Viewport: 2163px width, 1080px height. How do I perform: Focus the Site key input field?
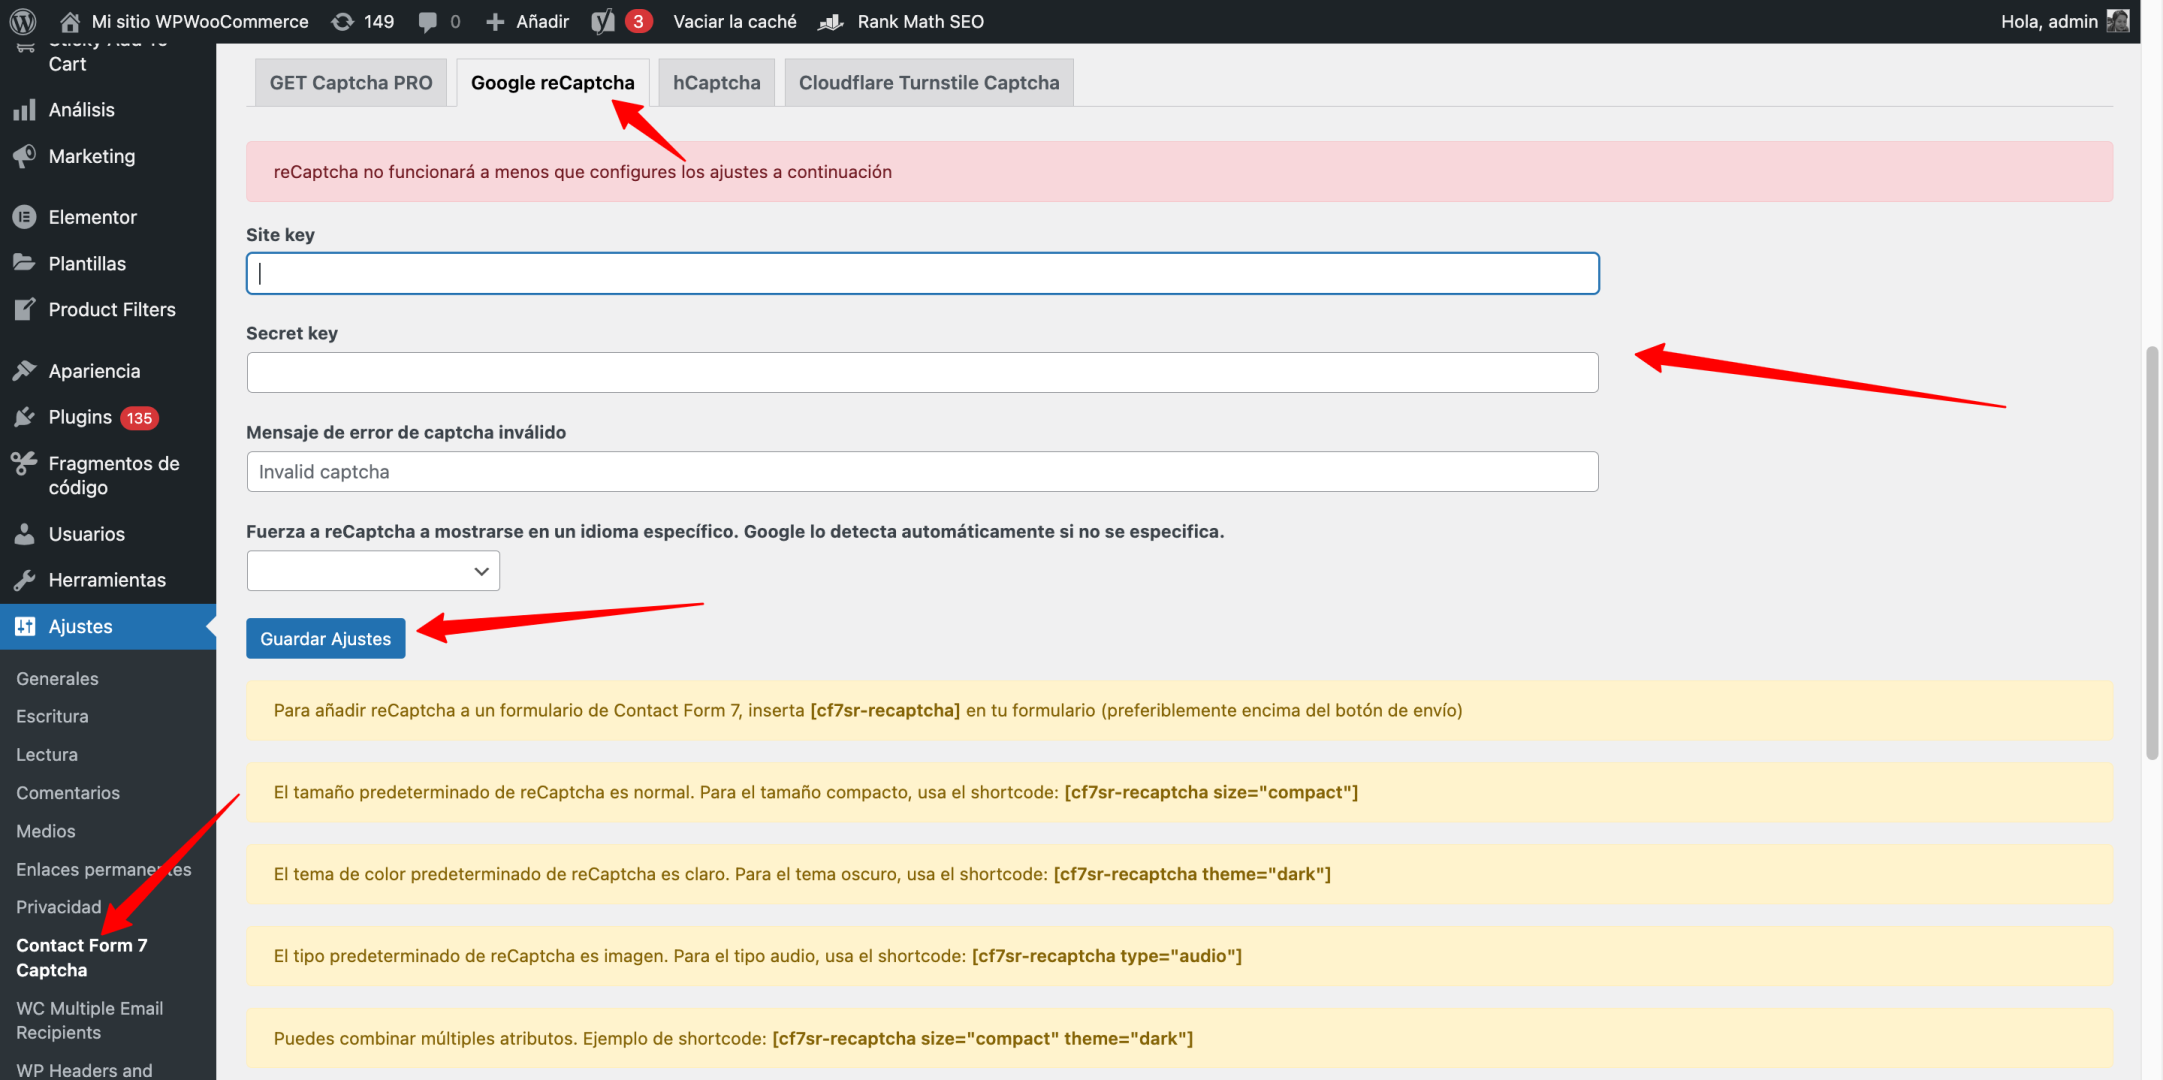tap(922, 273)
